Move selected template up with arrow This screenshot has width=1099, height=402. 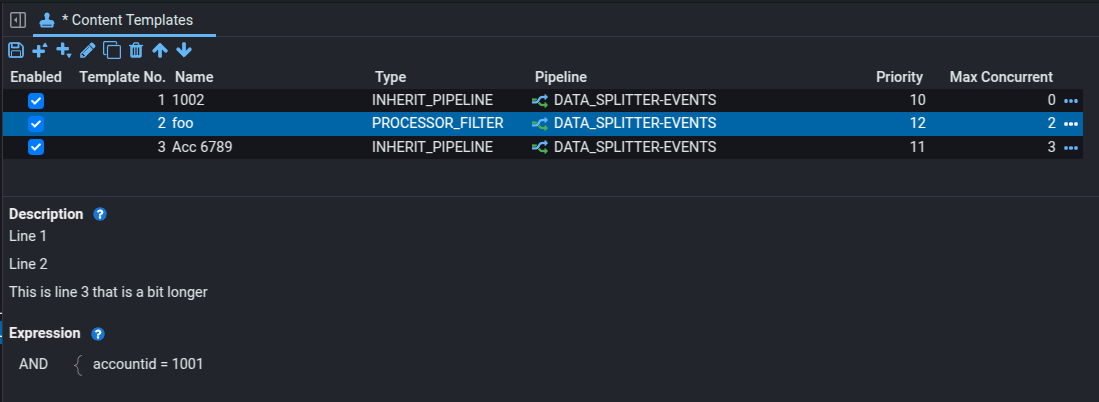160,50
